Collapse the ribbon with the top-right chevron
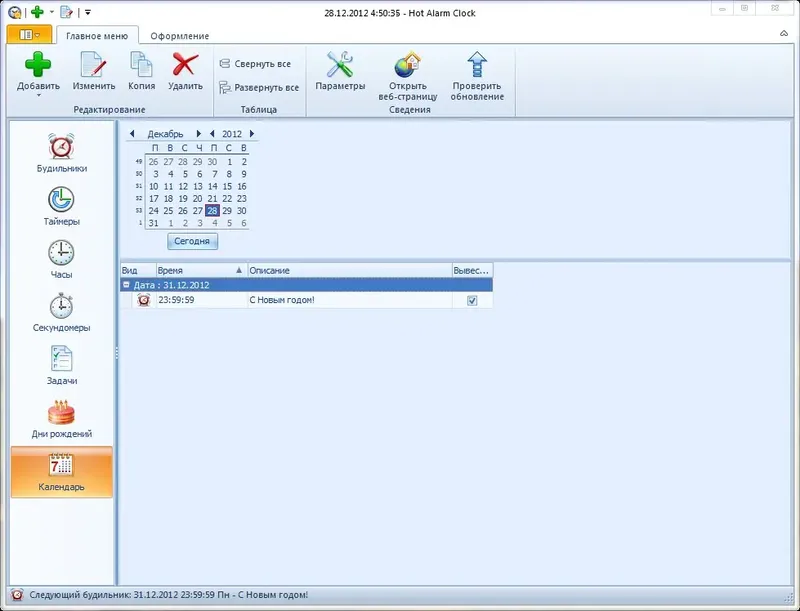 click(784, 34)
